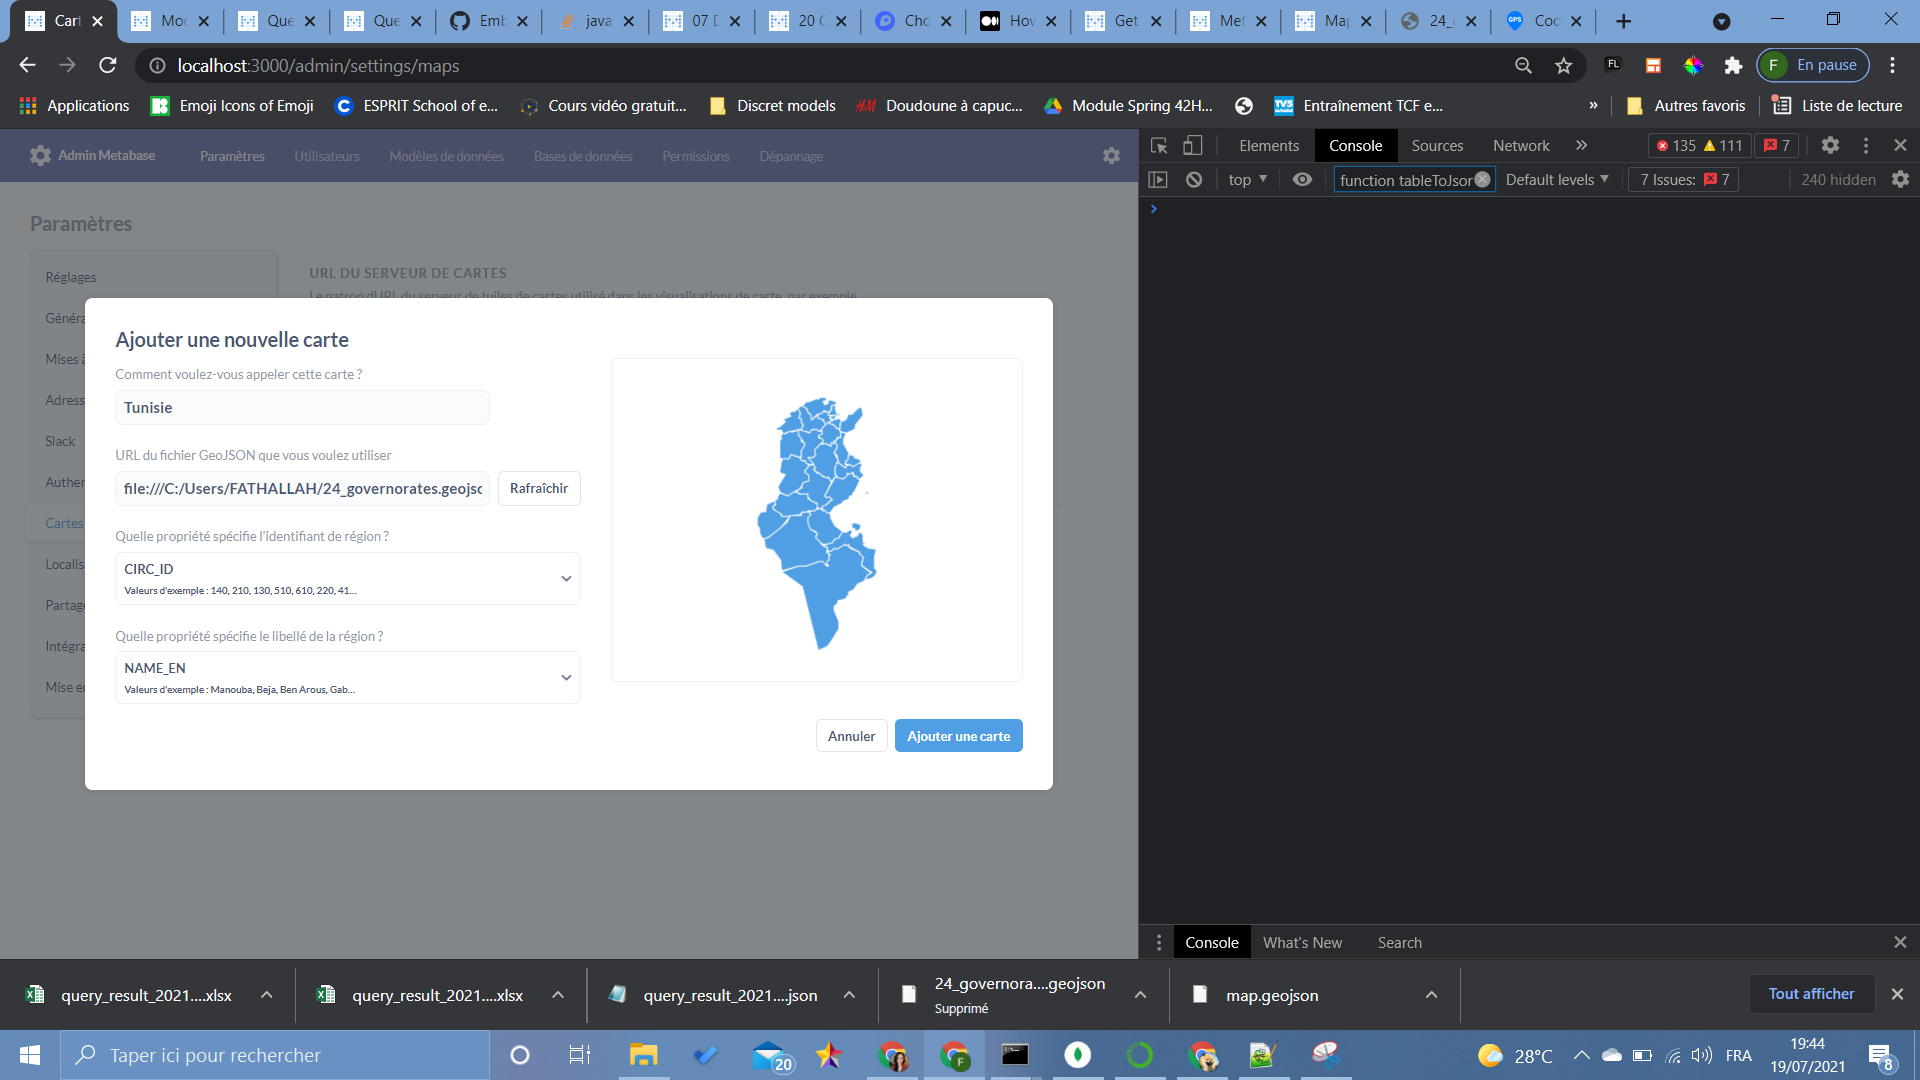Toggle the DevTools device toolbar icon

(1192, 145)
